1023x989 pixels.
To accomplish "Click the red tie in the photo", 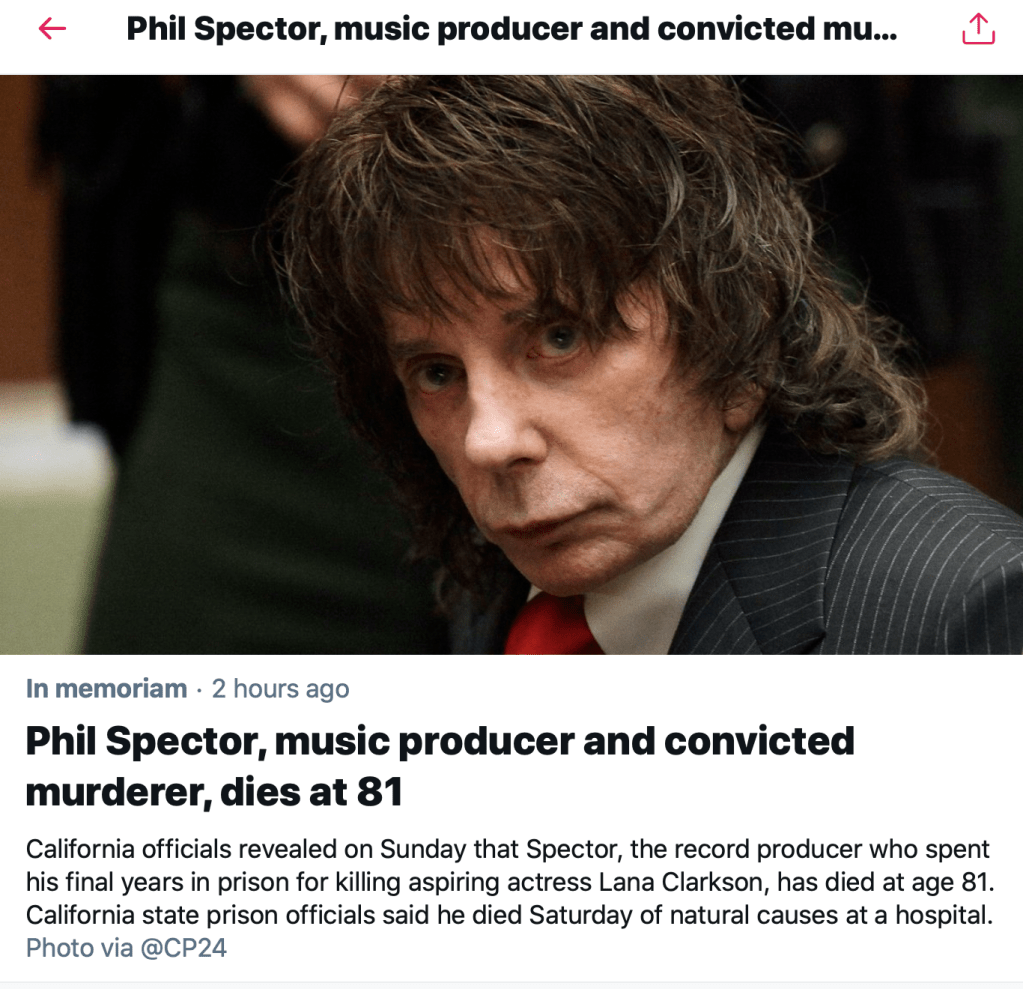I will 550,626.
